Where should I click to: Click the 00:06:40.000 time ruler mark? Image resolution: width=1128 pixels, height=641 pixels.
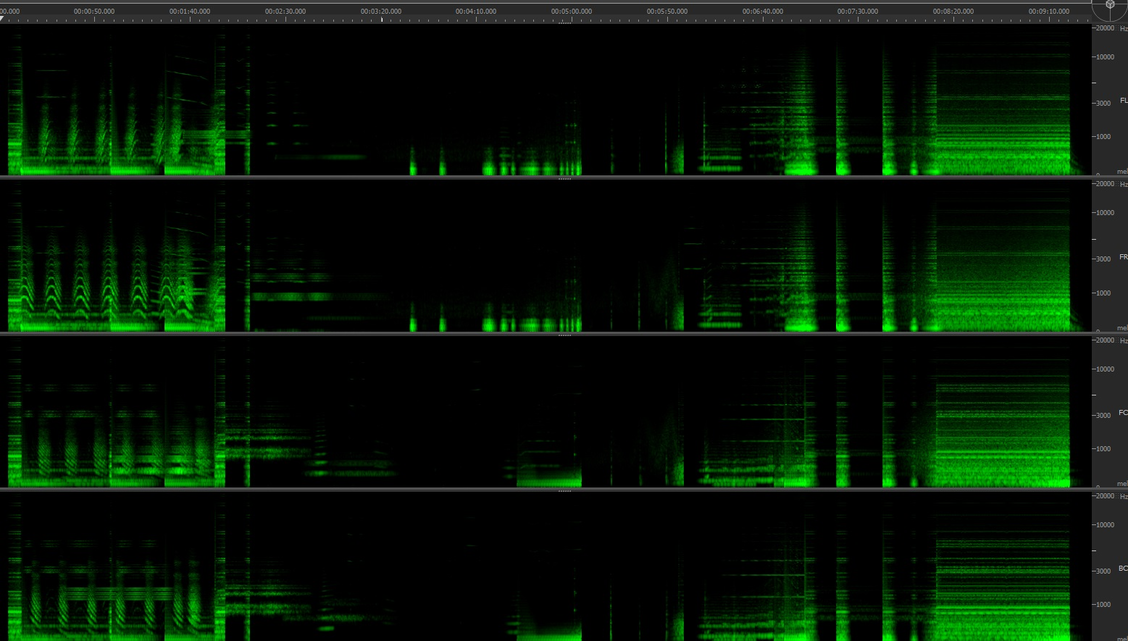(762, 12)
